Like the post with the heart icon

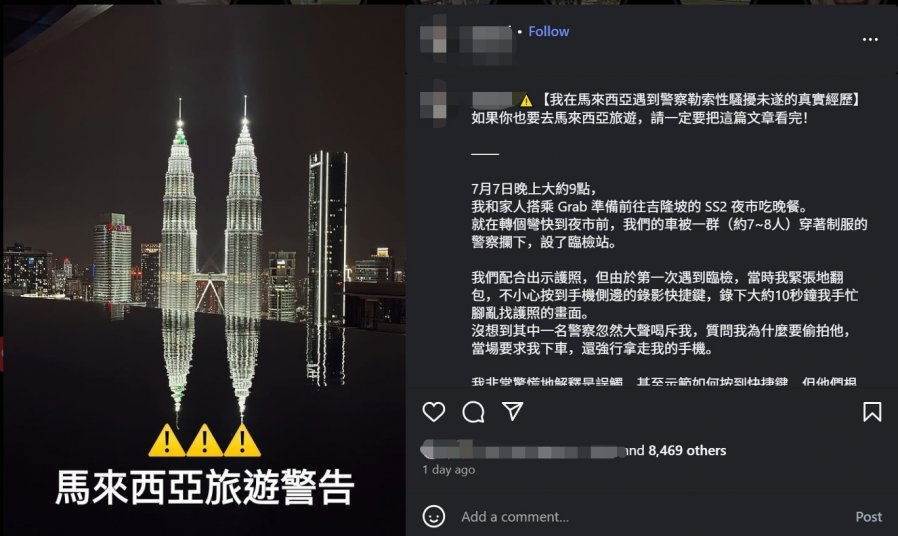coord(434,412)
